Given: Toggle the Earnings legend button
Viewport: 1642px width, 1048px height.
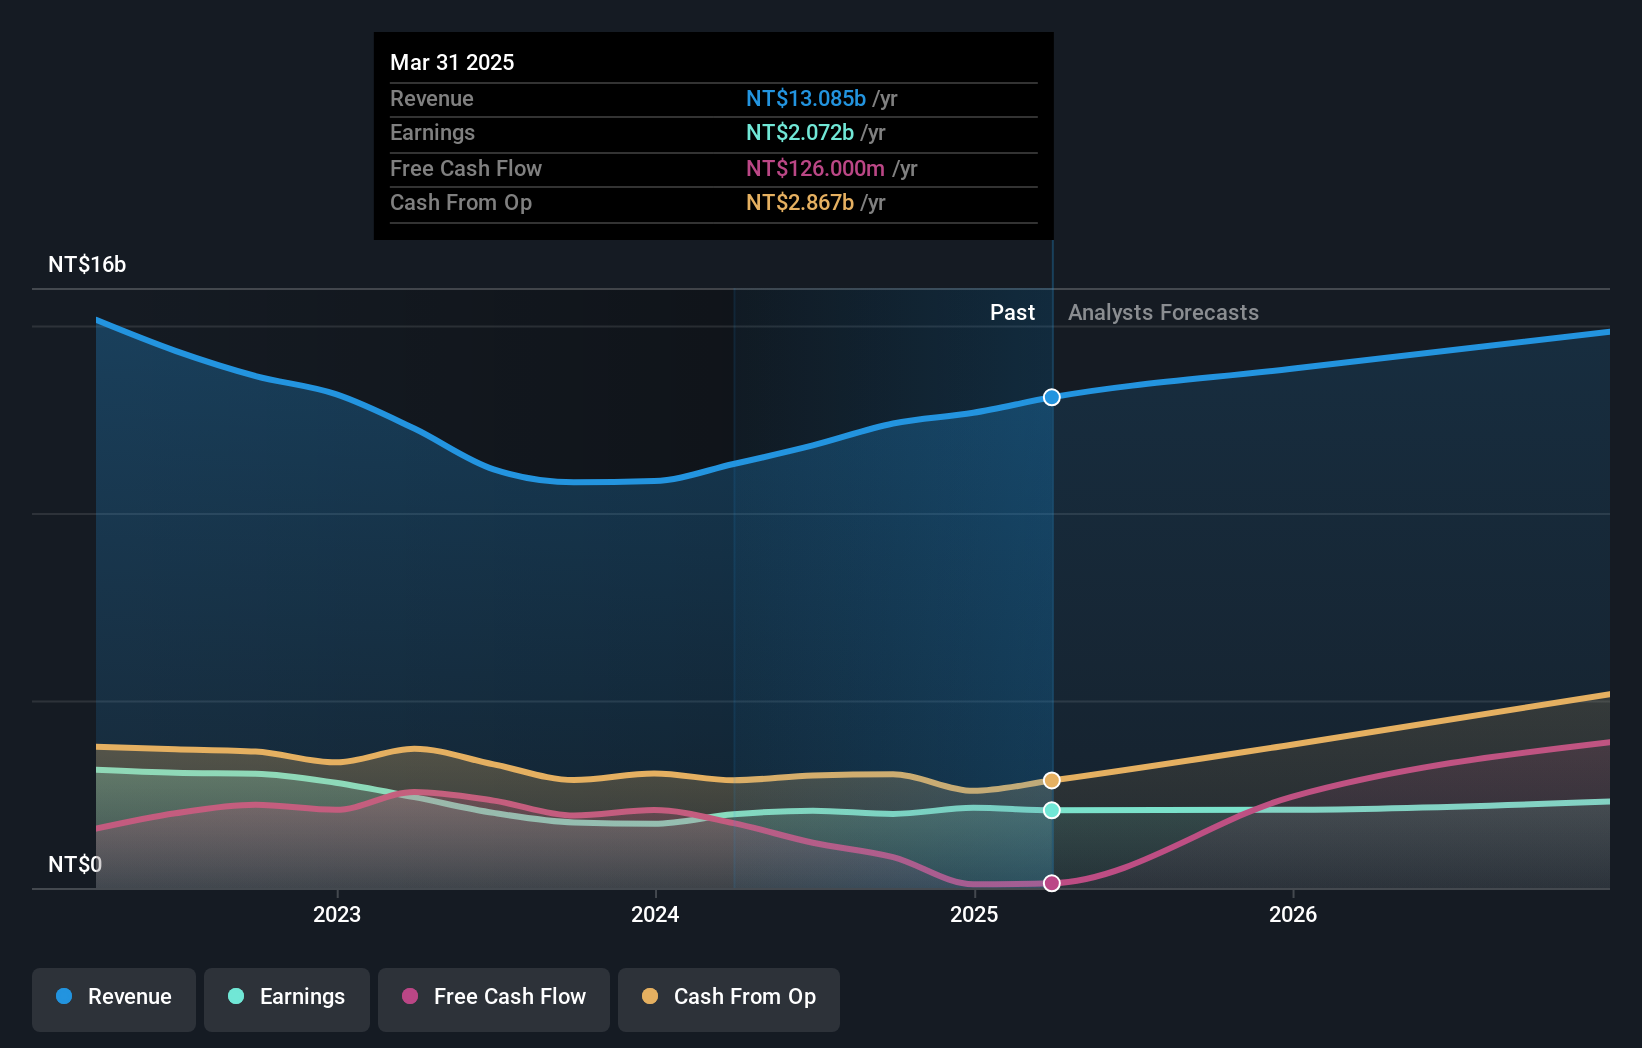Looking at the screenshot, I should click(x=287, y=999).
